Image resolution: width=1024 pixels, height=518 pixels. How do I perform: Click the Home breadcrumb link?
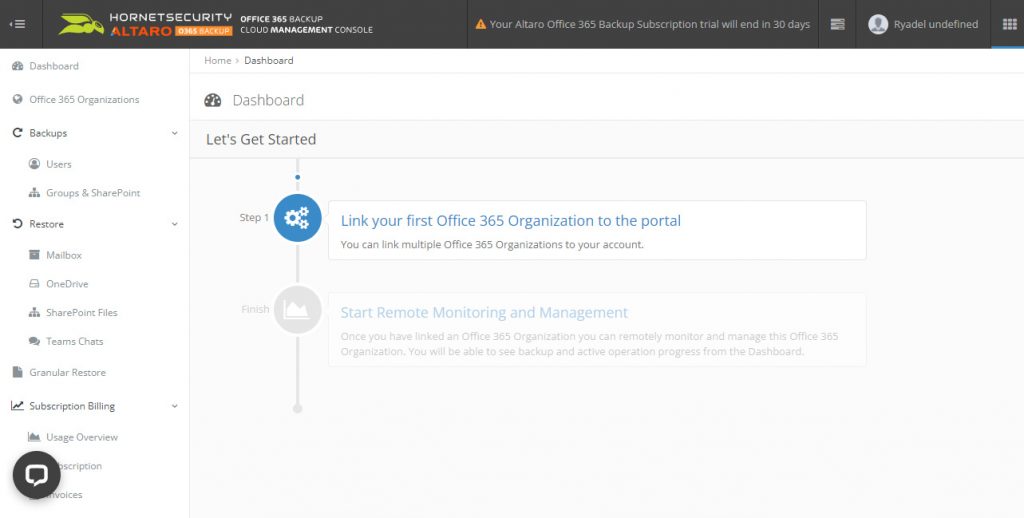click(x=217, y=60)
